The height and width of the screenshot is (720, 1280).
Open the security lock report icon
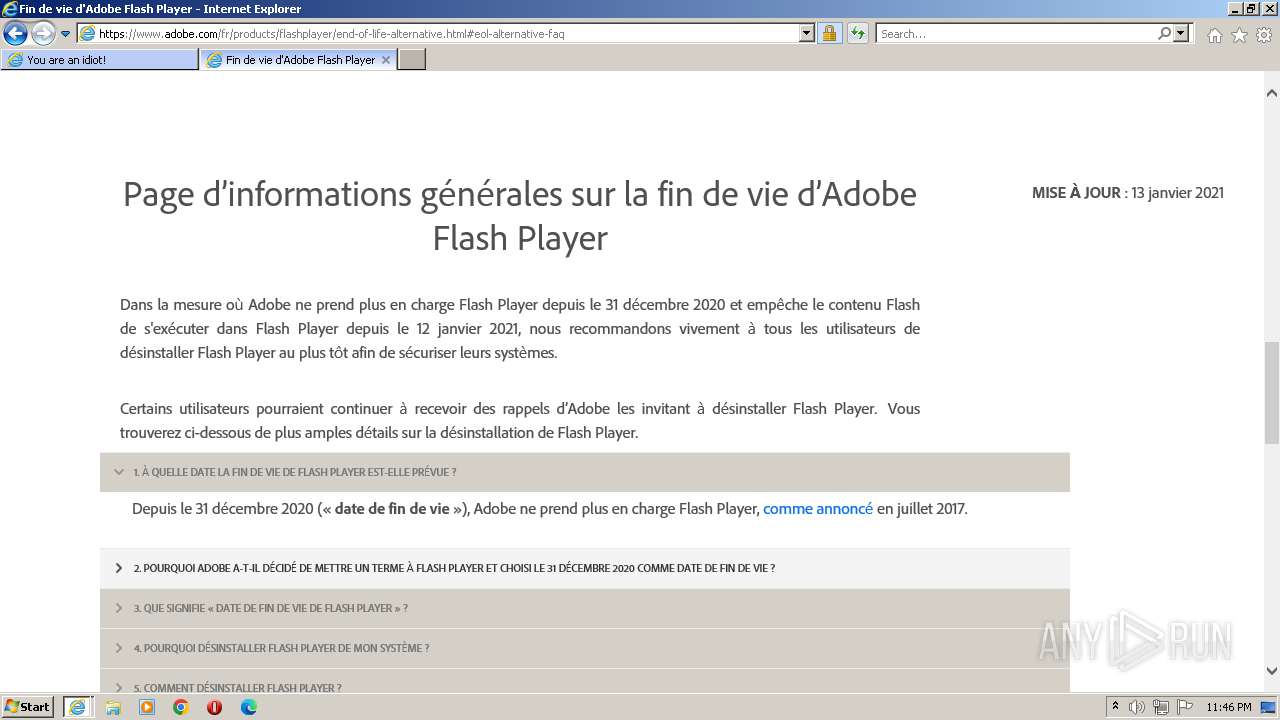(829, 33)
